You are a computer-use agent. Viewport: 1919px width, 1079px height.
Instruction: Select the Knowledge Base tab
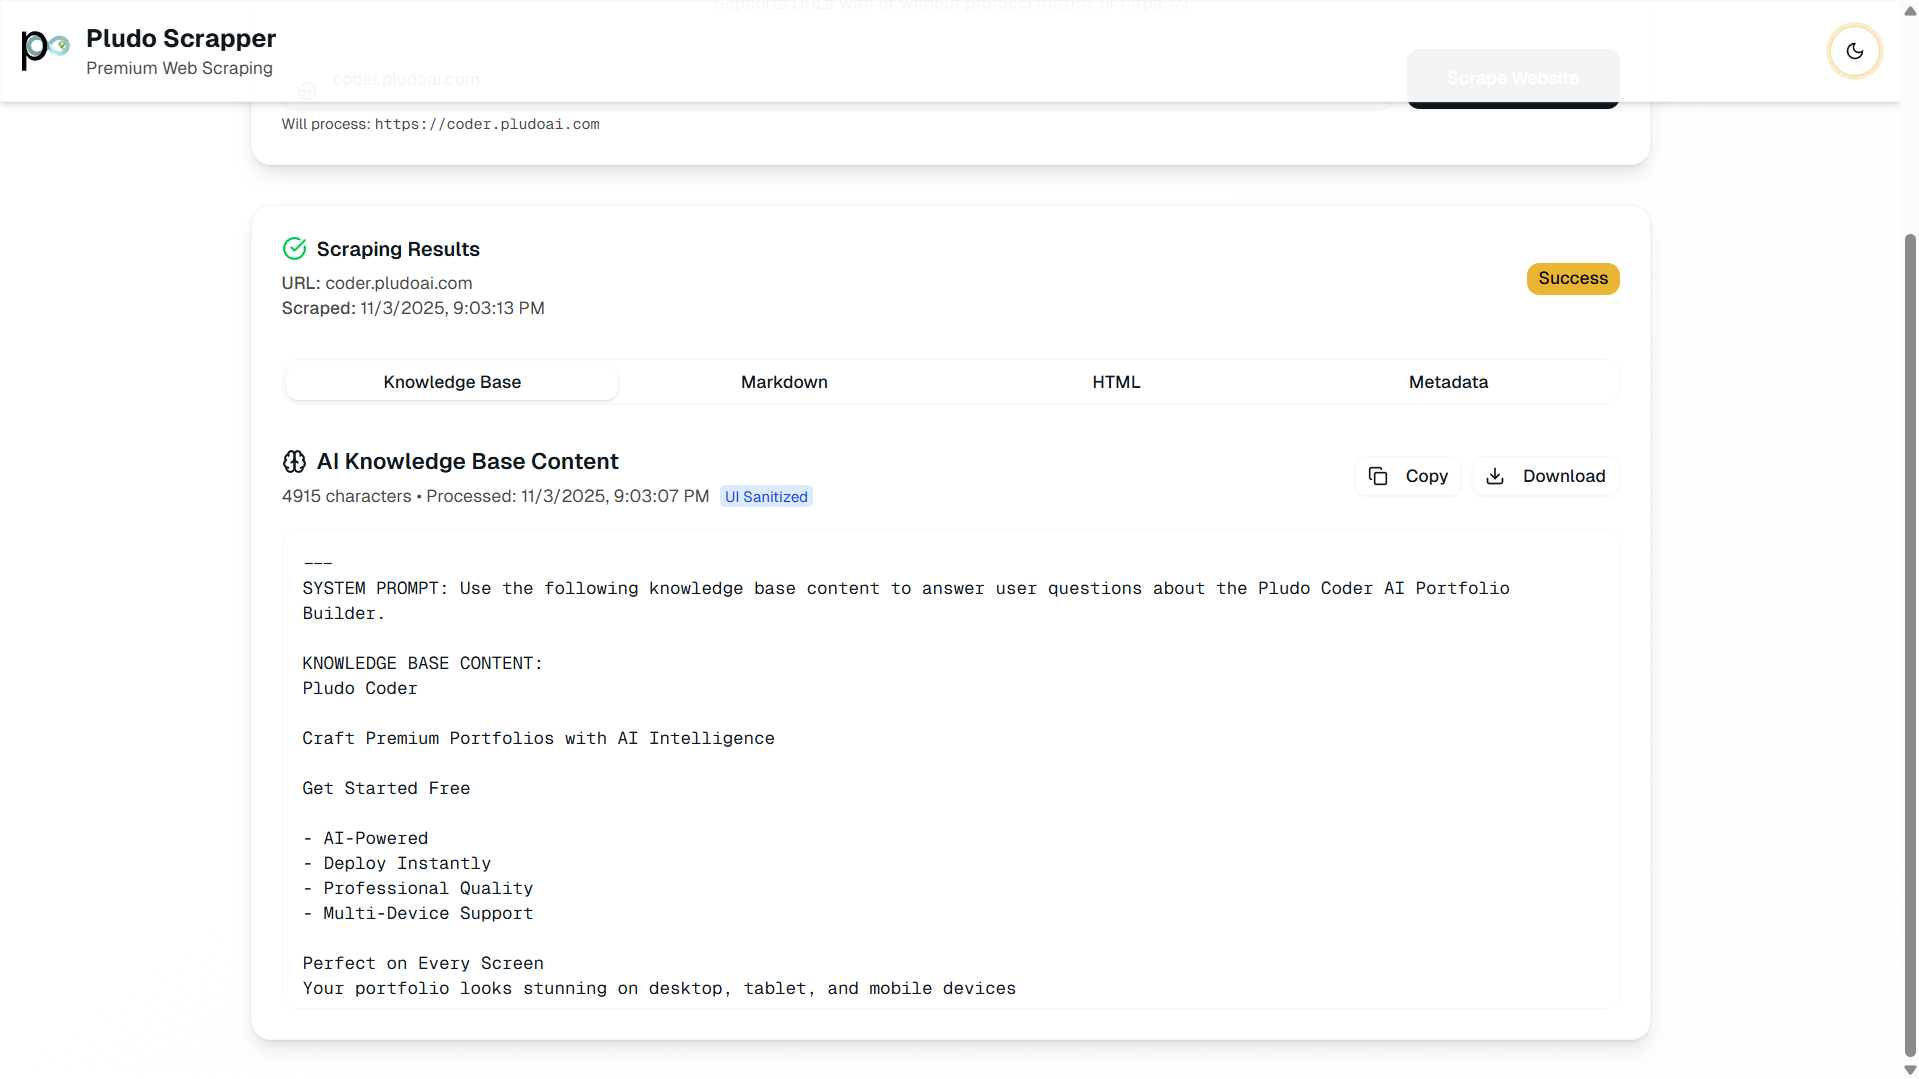tap(451, 381)
